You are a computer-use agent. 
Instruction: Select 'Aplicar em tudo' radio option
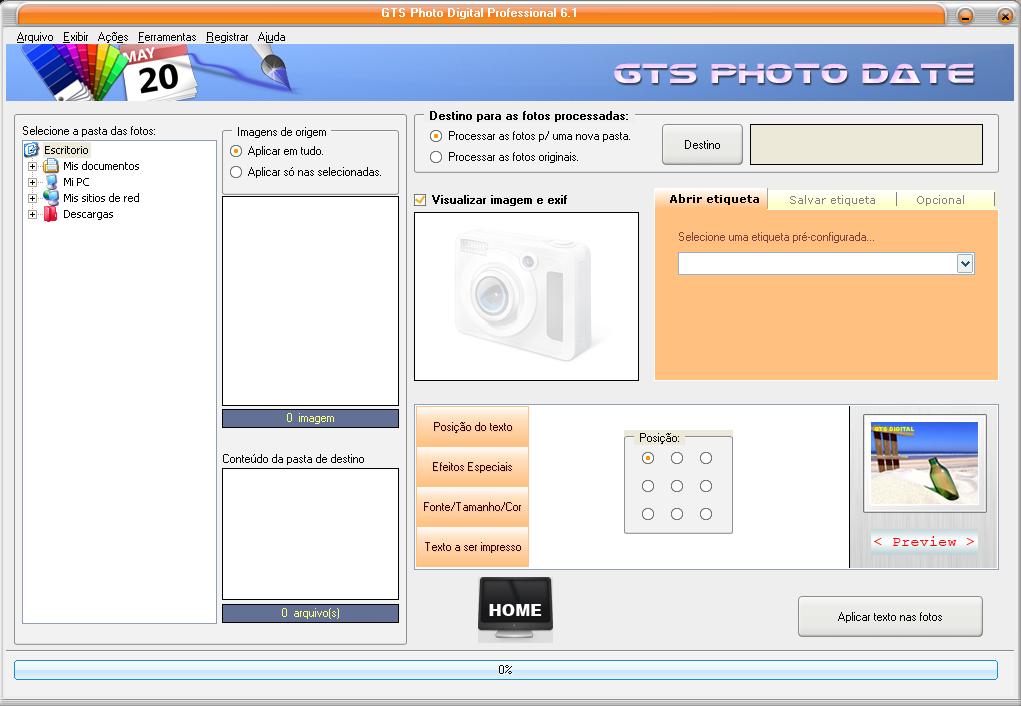click(x=236, y=151)
